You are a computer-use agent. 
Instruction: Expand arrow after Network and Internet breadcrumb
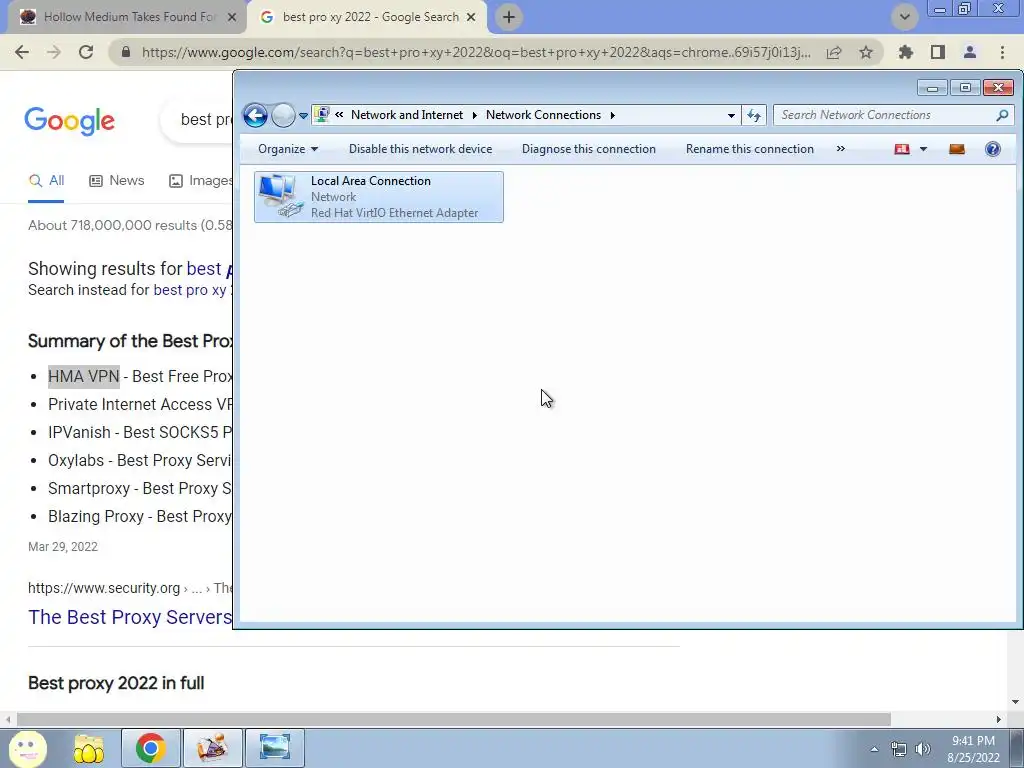point(475,115)
